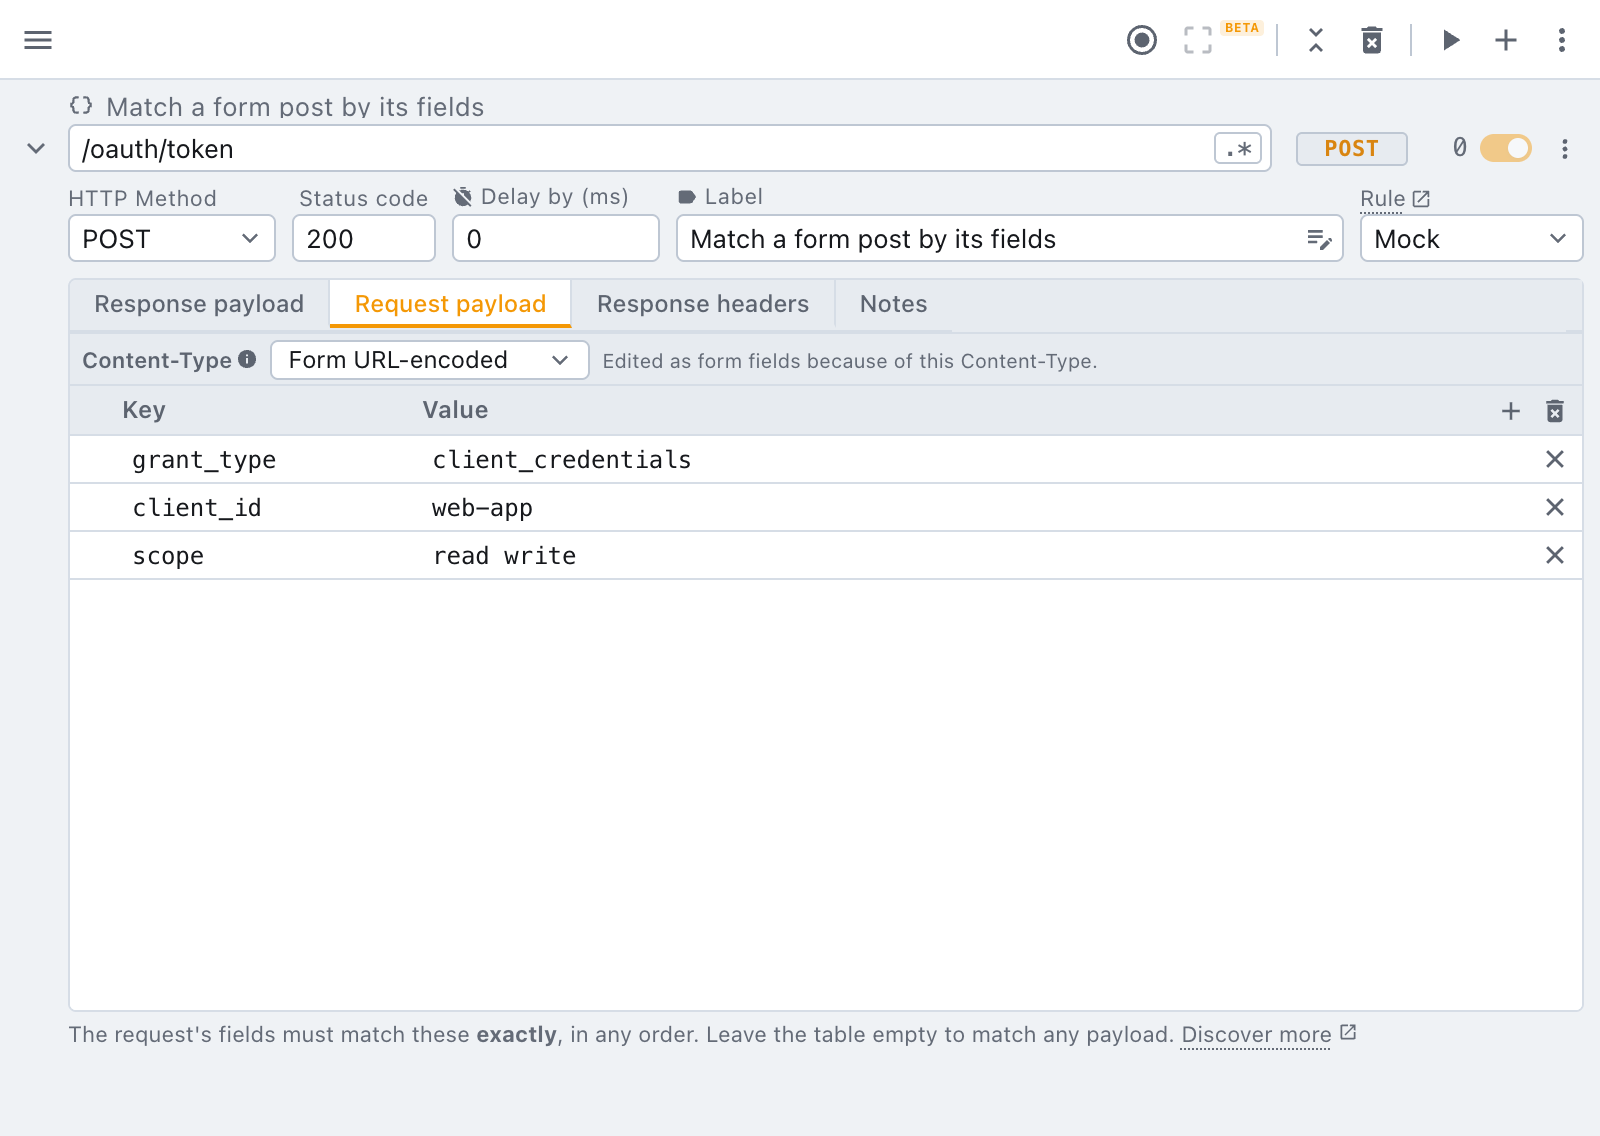
Task: Click the Delay by field
Action: pos(556,239)
